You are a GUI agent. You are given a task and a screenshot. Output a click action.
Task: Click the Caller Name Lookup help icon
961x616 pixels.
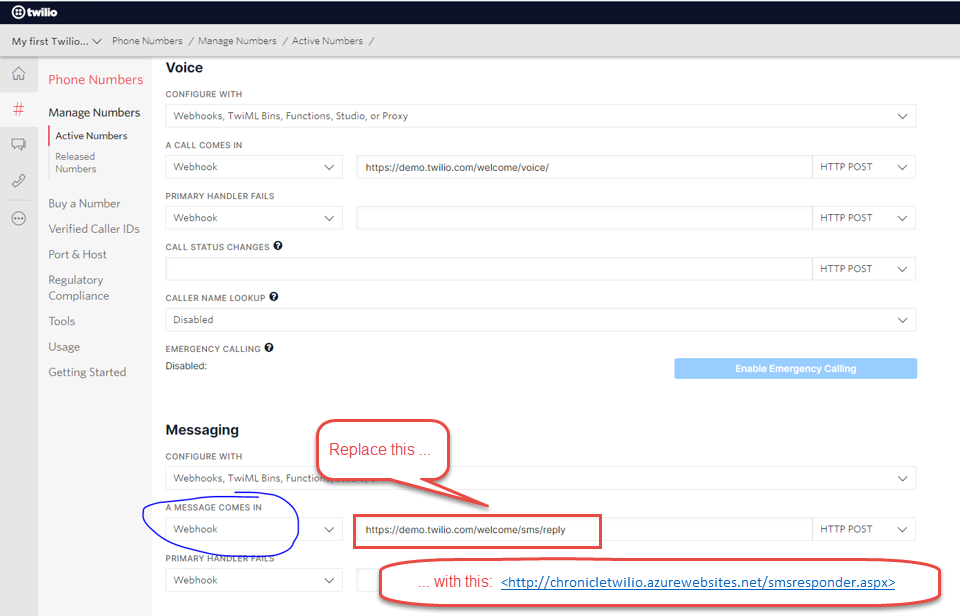point(274,297)
